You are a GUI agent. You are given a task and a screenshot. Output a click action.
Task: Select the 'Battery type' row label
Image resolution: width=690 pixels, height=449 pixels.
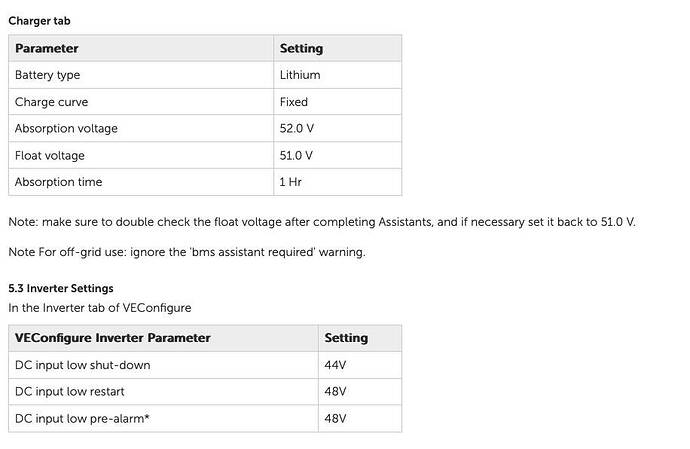(x=48, y=75)
